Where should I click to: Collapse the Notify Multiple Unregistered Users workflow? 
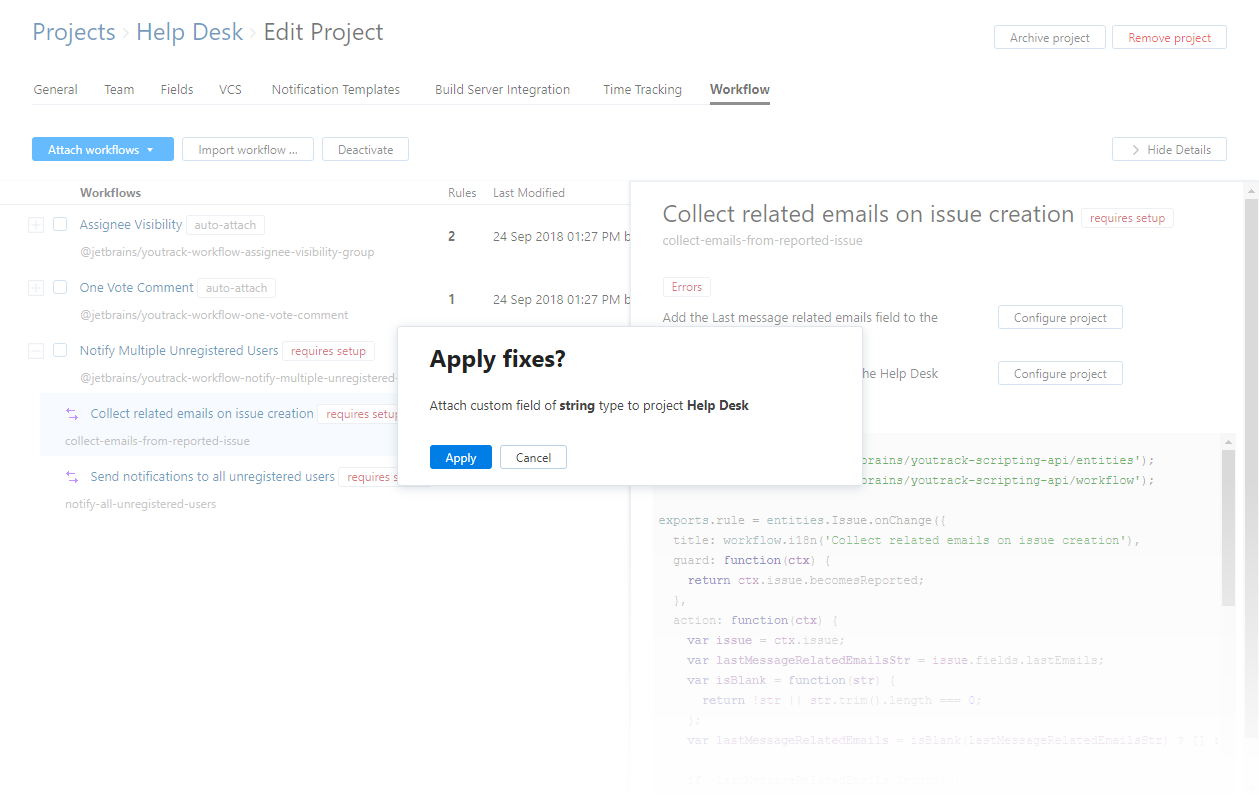pyautogui.click(x=36, y=351)
